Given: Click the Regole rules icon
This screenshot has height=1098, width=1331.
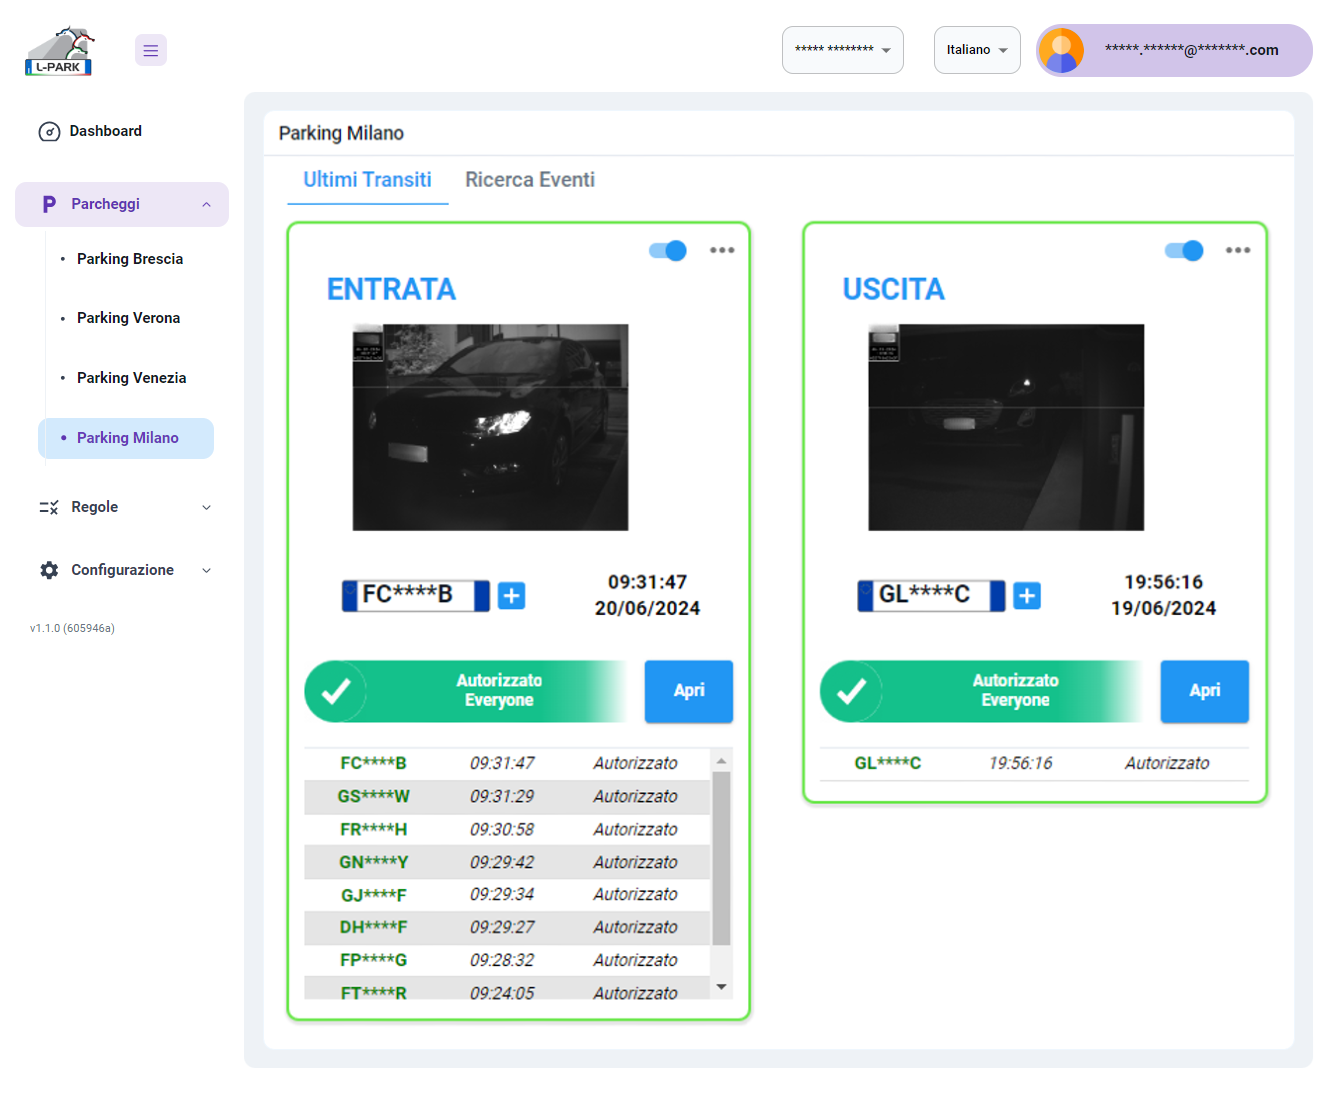Looking at the screenshot, I should coord(49,507).
